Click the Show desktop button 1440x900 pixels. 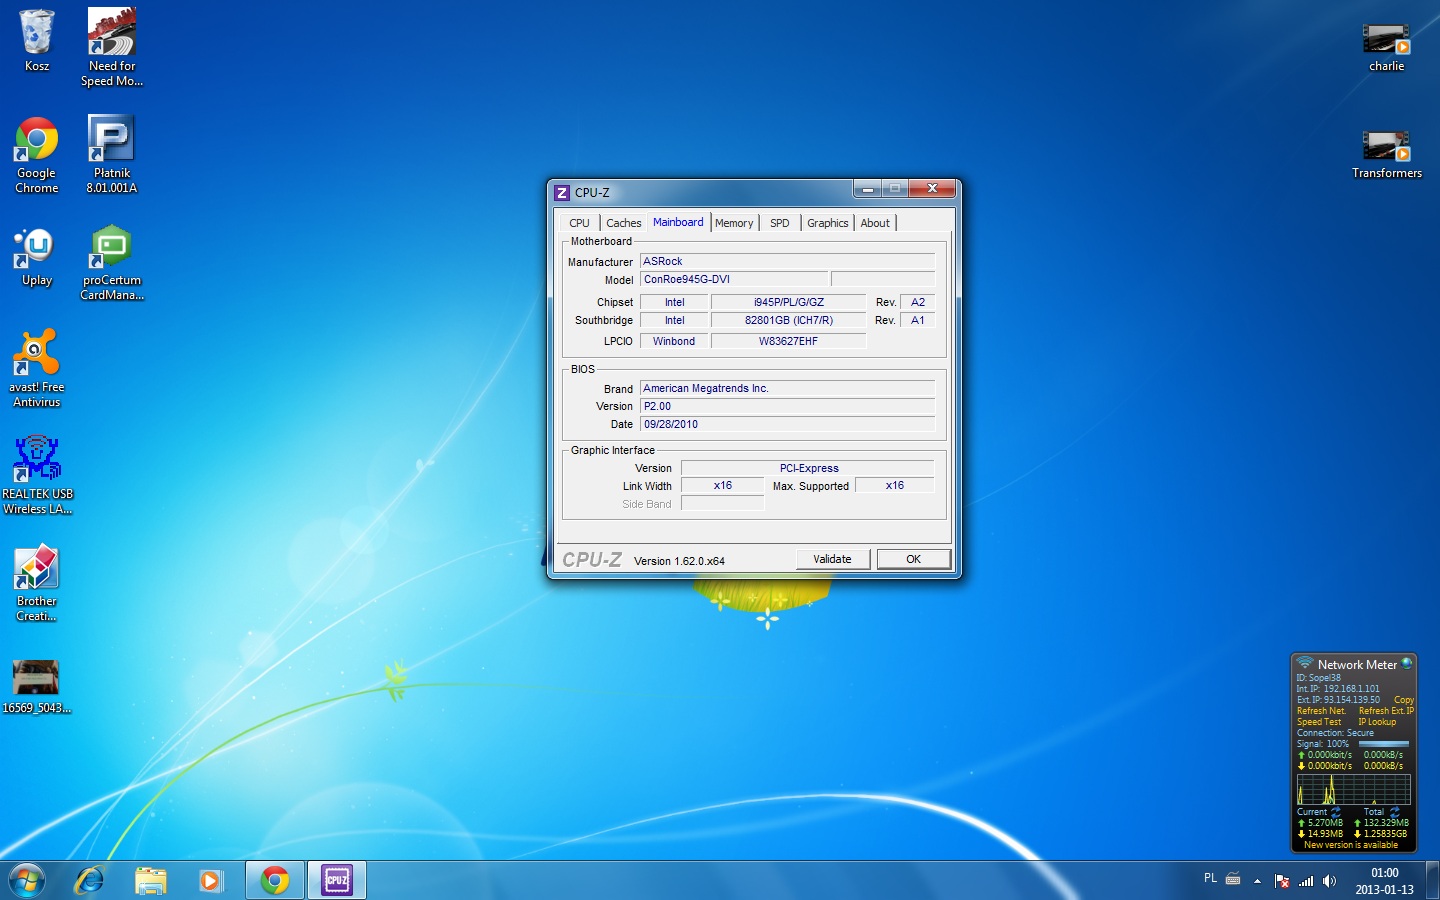click(x=1433, y=880)
